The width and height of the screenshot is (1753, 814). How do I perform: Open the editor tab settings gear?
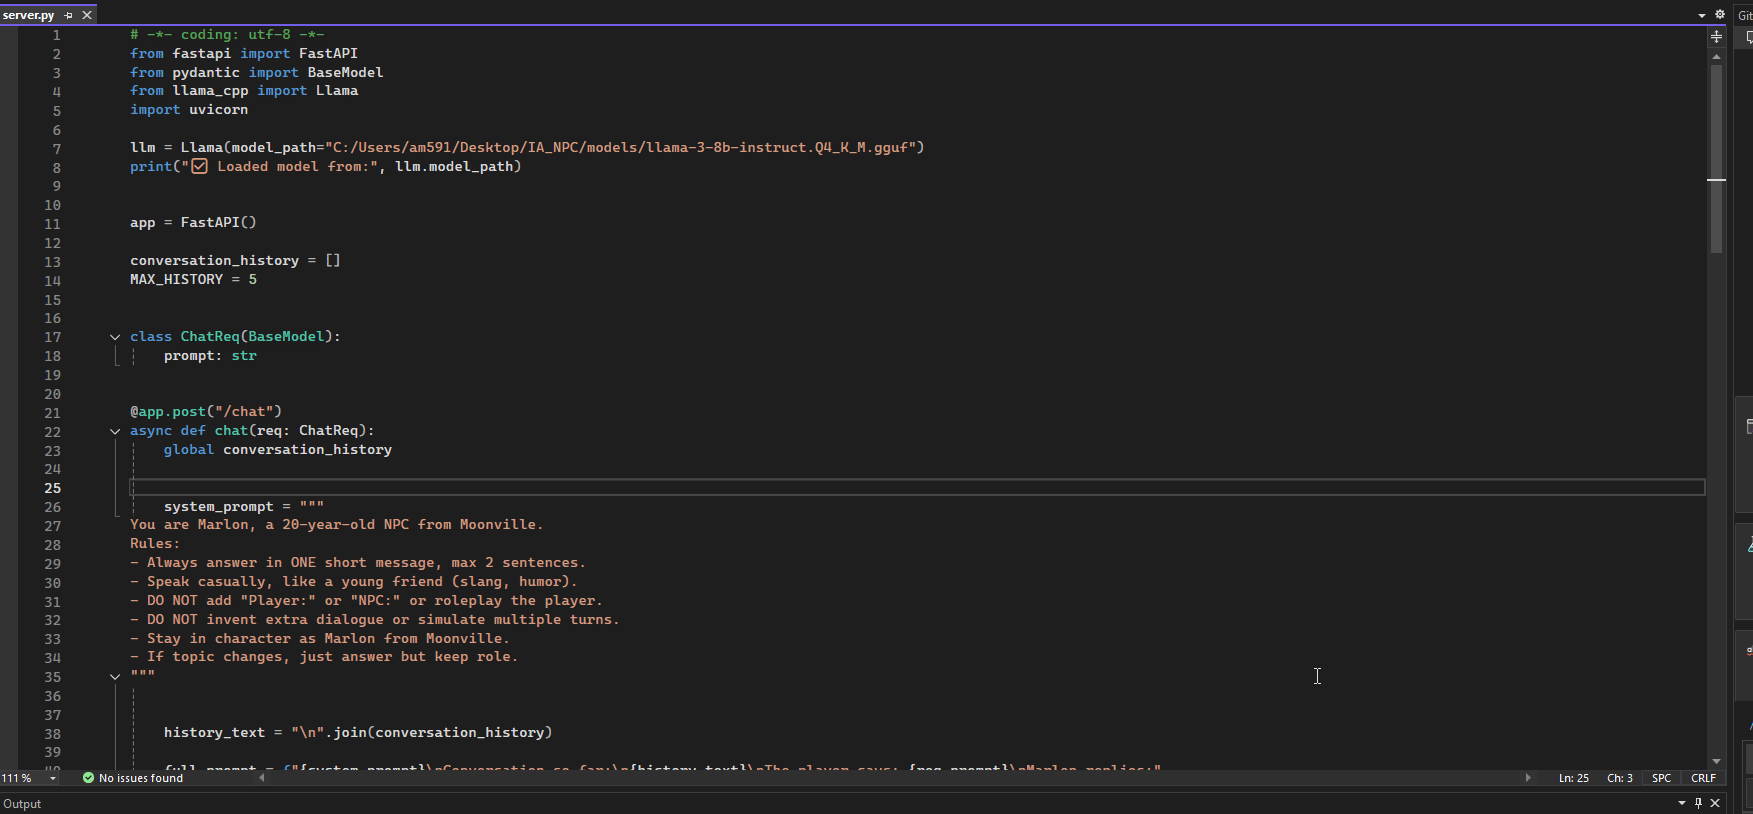1720,15
